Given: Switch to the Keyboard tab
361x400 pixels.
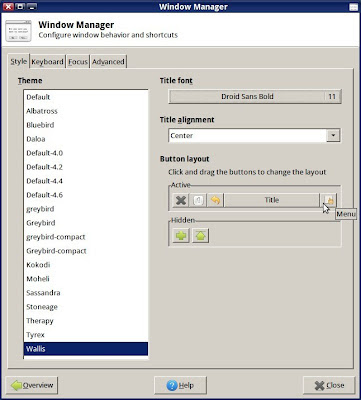Looking at the screenshot, I should tap(47, 62).
